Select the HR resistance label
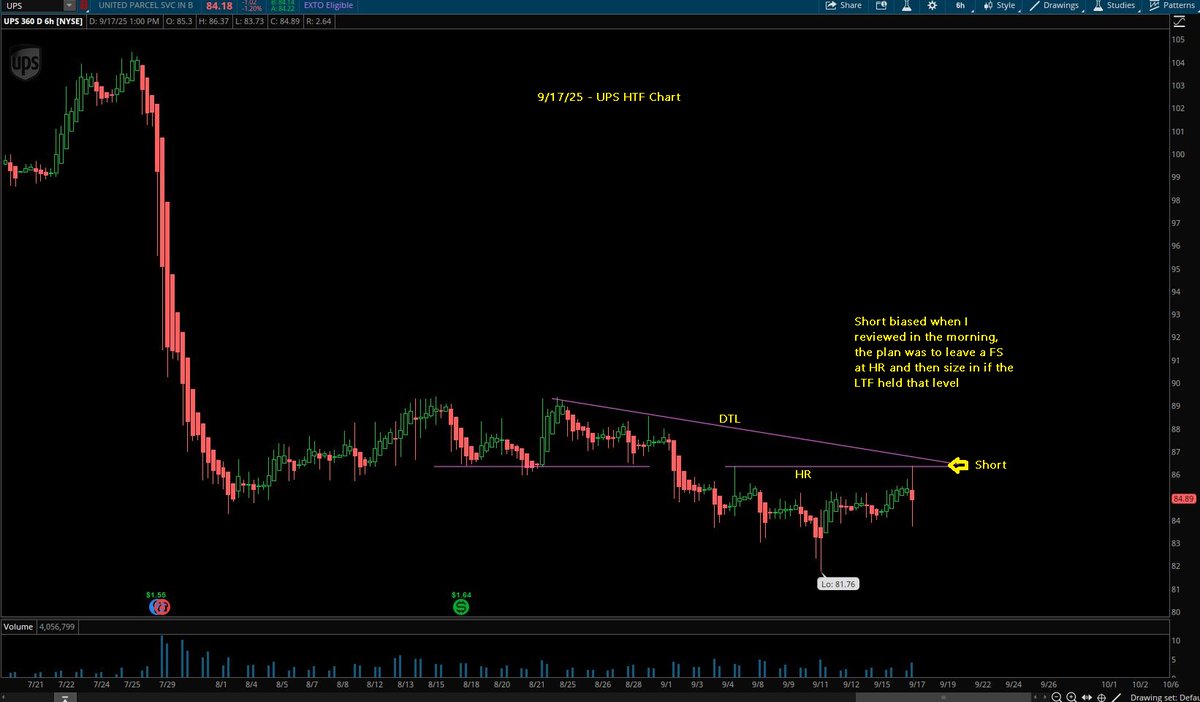 pyautogui.click(x=803, y=475)
